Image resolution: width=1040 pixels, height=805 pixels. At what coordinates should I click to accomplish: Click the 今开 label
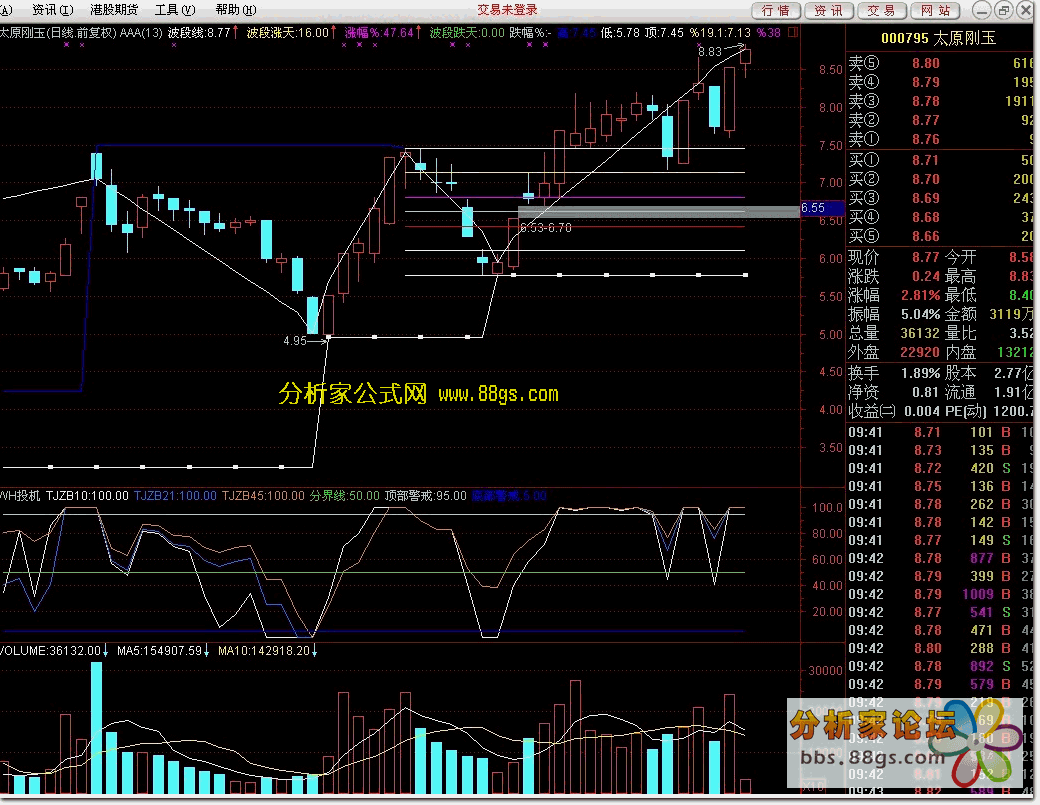[960, 257]
